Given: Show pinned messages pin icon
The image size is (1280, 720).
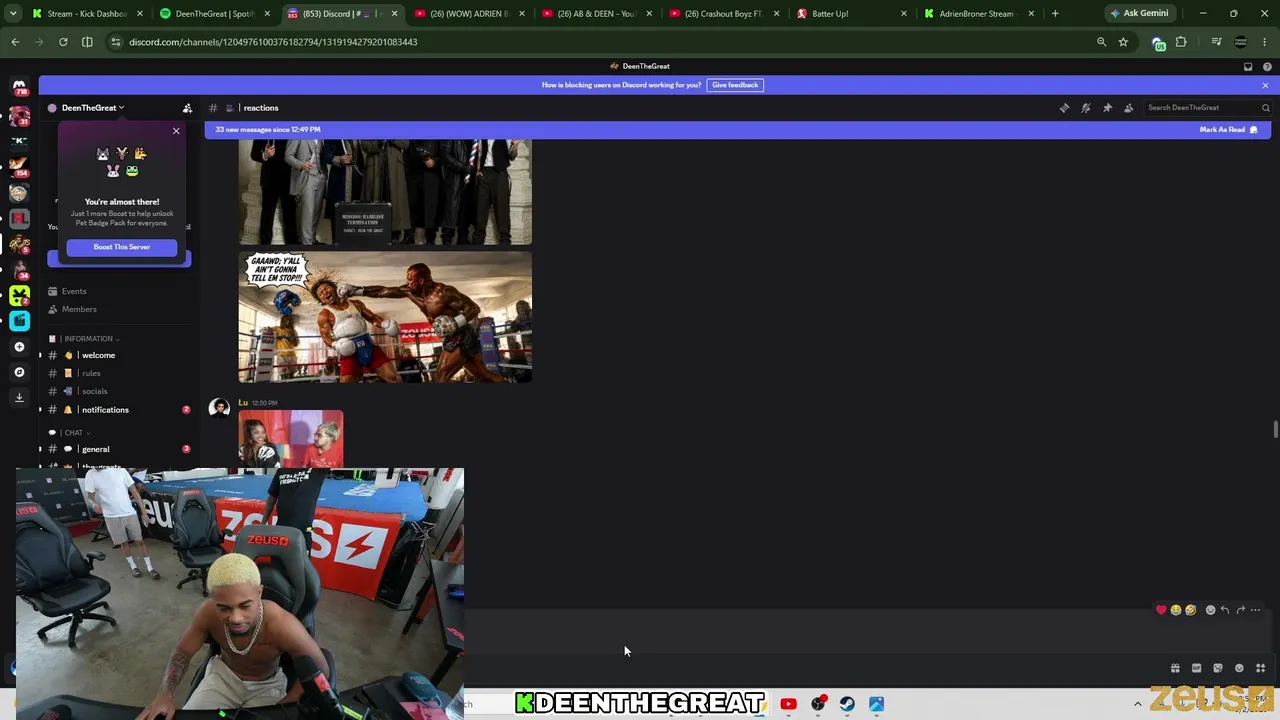Looking at the screenshot, I should click(x=1107, y=108).
